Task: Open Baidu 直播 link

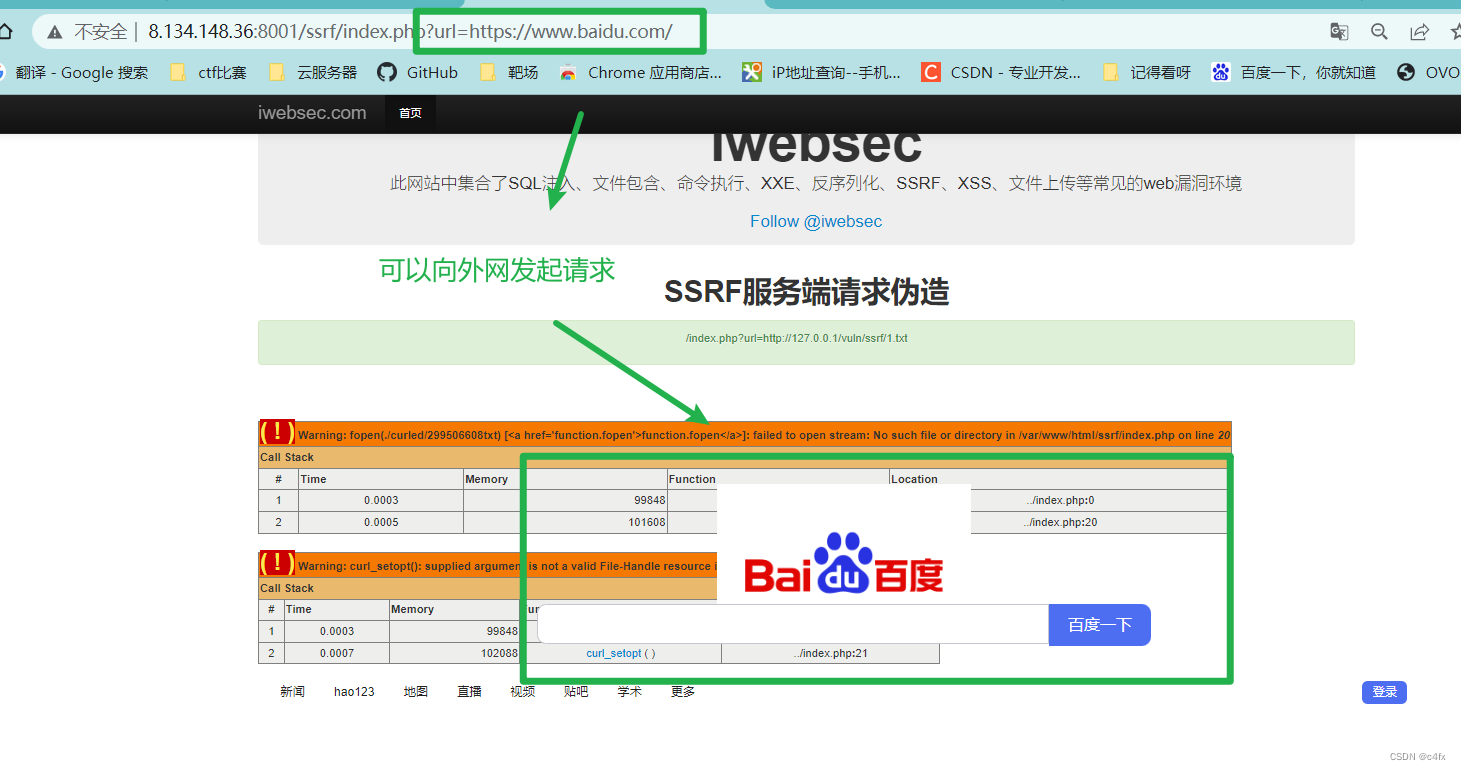Action: click(470, 692)
